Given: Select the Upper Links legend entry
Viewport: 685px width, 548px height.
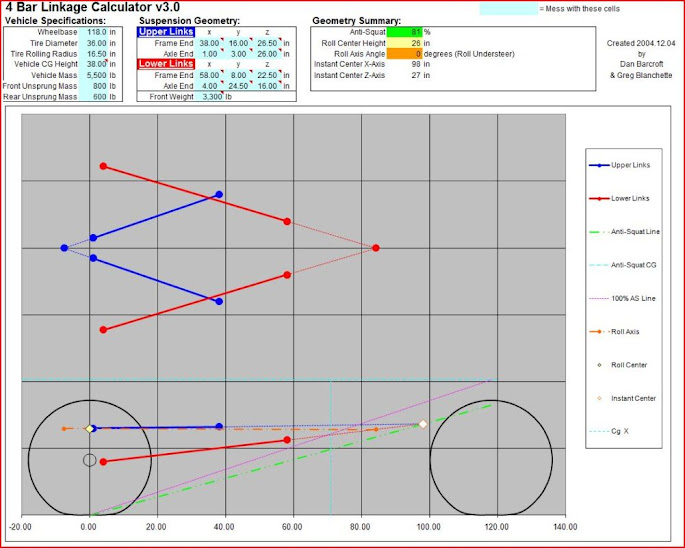Looking at the screenshot, I should (619, 165).
